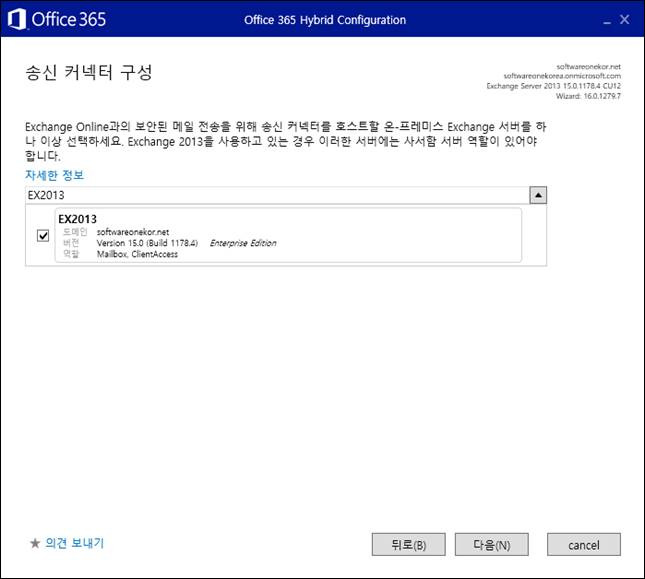Click the EX2013 server selection field

[277, 195]
